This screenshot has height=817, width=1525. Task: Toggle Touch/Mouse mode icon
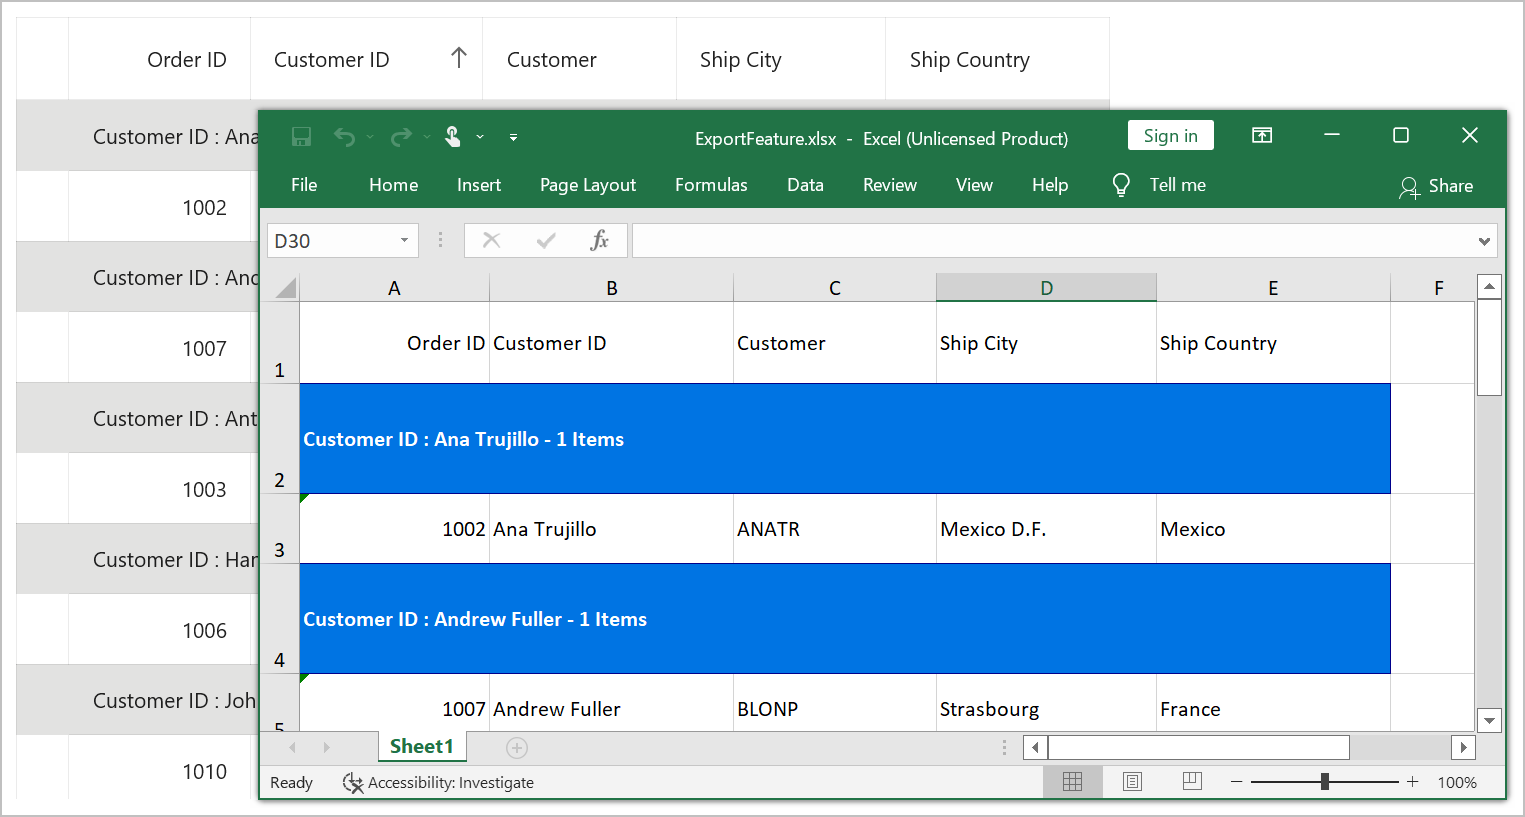(x=453, y=136)
